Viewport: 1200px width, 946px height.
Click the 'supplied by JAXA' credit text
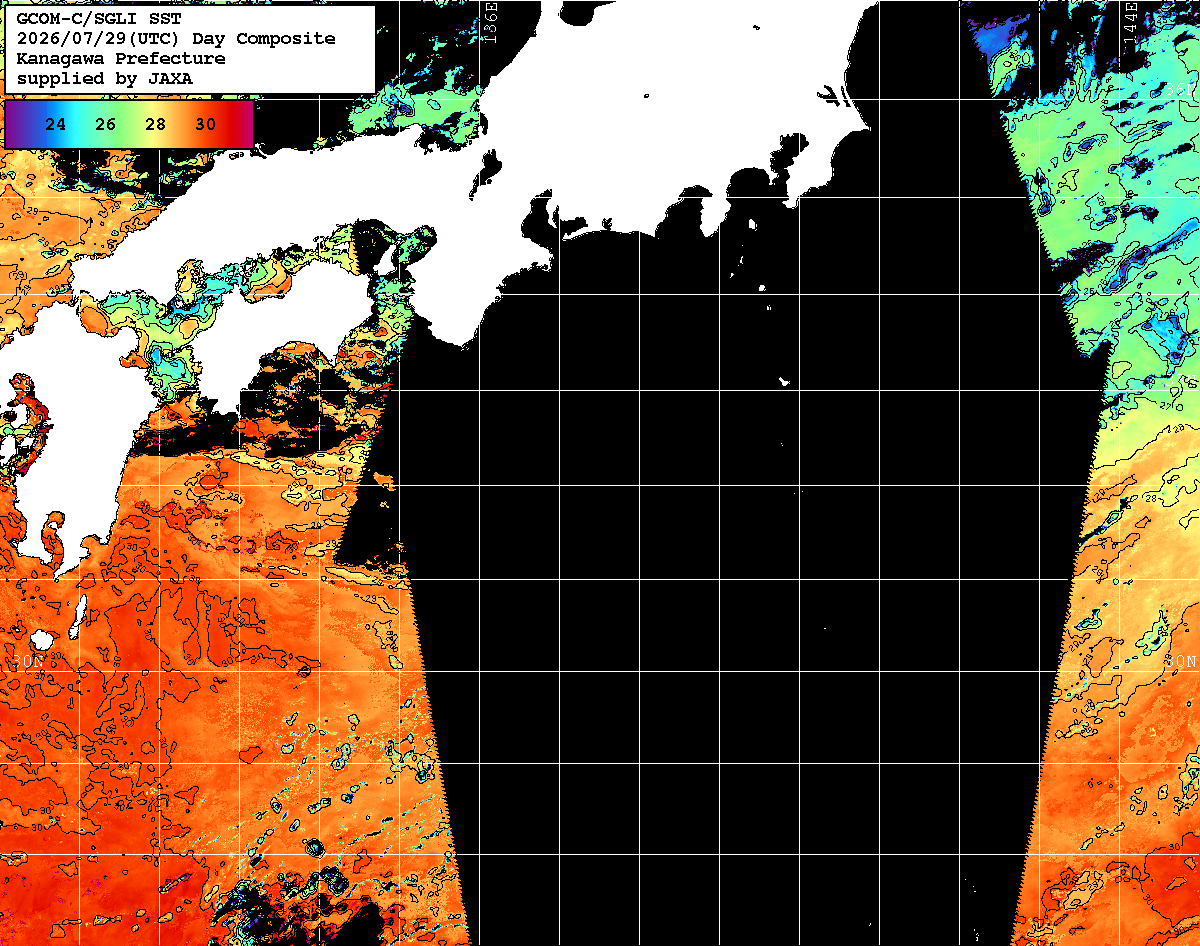[105, 78]
